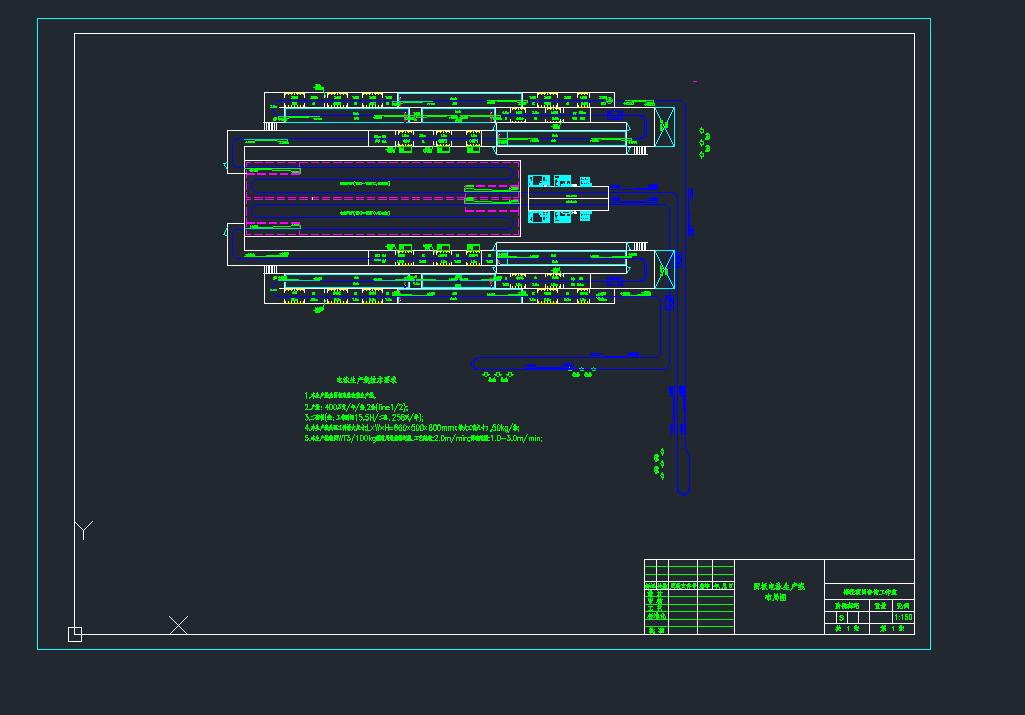Screen dimensions: 1025x715
Task: Click green symbols below bottom horizontal blue pipe
Action: 498,375
